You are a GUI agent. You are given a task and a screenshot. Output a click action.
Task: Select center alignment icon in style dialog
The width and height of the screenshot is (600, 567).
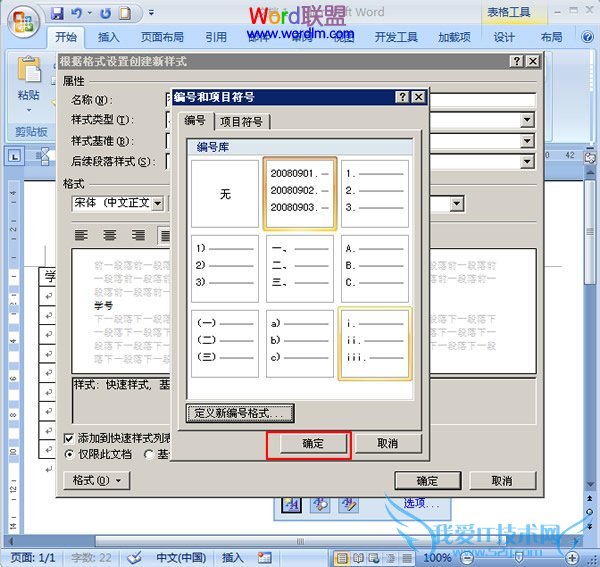point(110,235)
